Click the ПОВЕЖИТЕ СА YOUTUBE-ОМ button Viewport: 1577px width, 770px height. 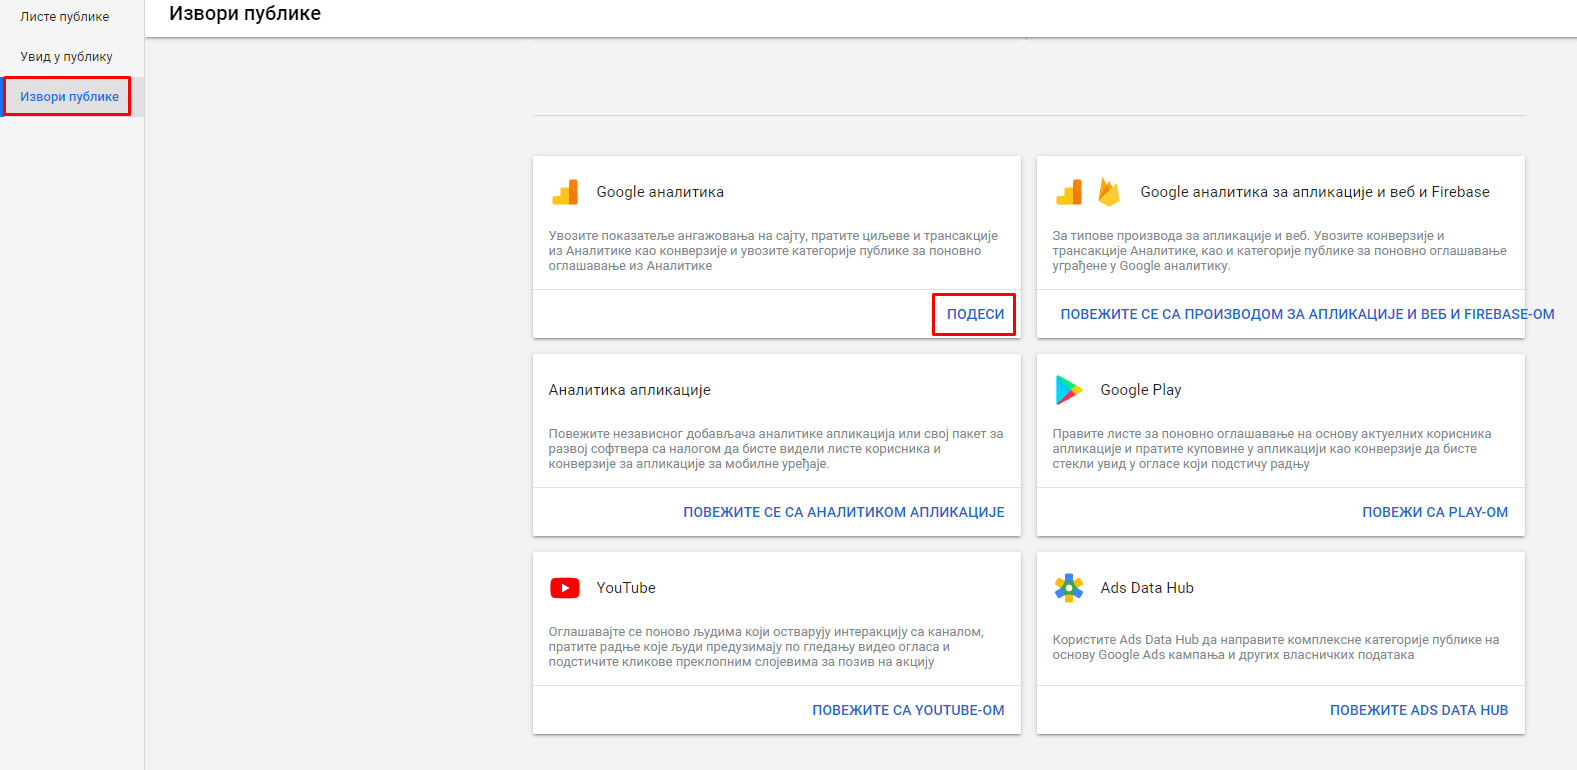point(908,710)
